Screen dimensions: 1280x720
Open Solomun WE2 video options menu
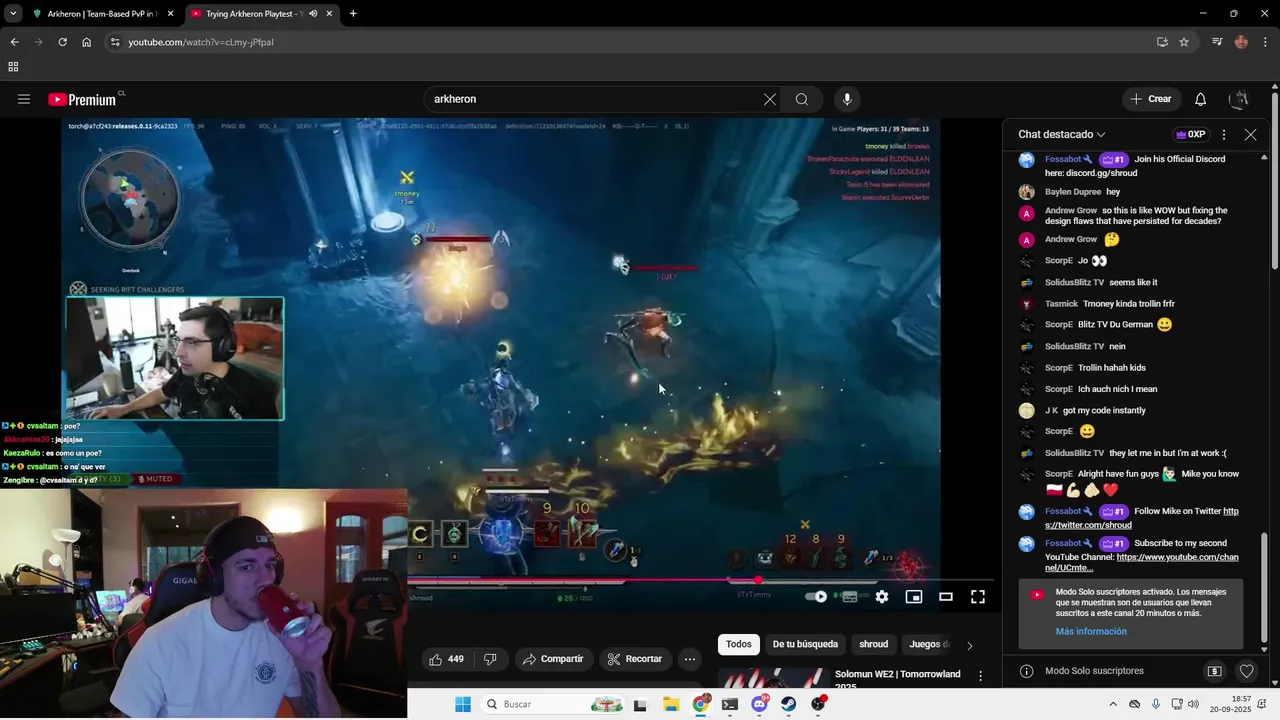pos(981,677)
